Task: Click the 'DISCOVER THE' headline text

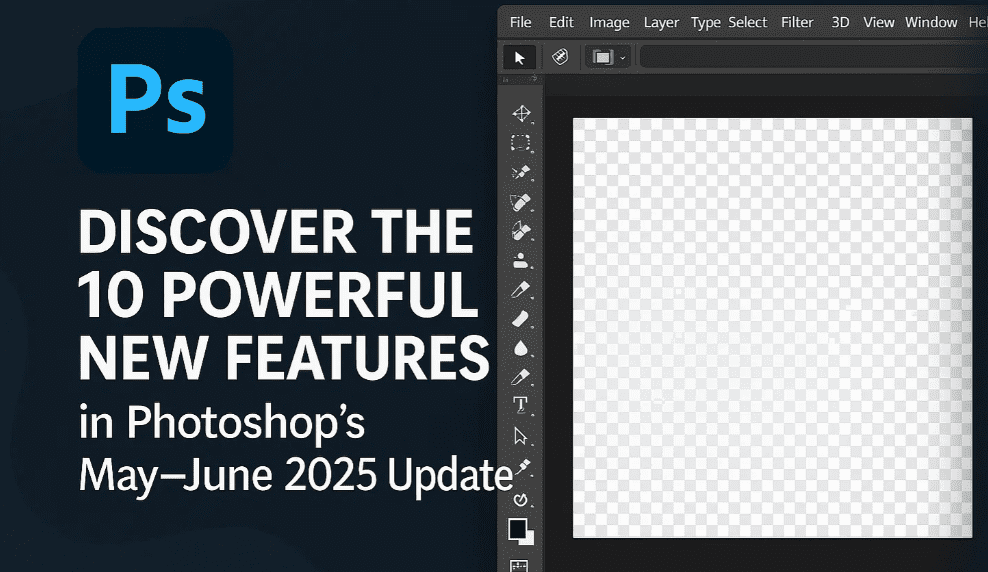Action: (x=276, y=231)
